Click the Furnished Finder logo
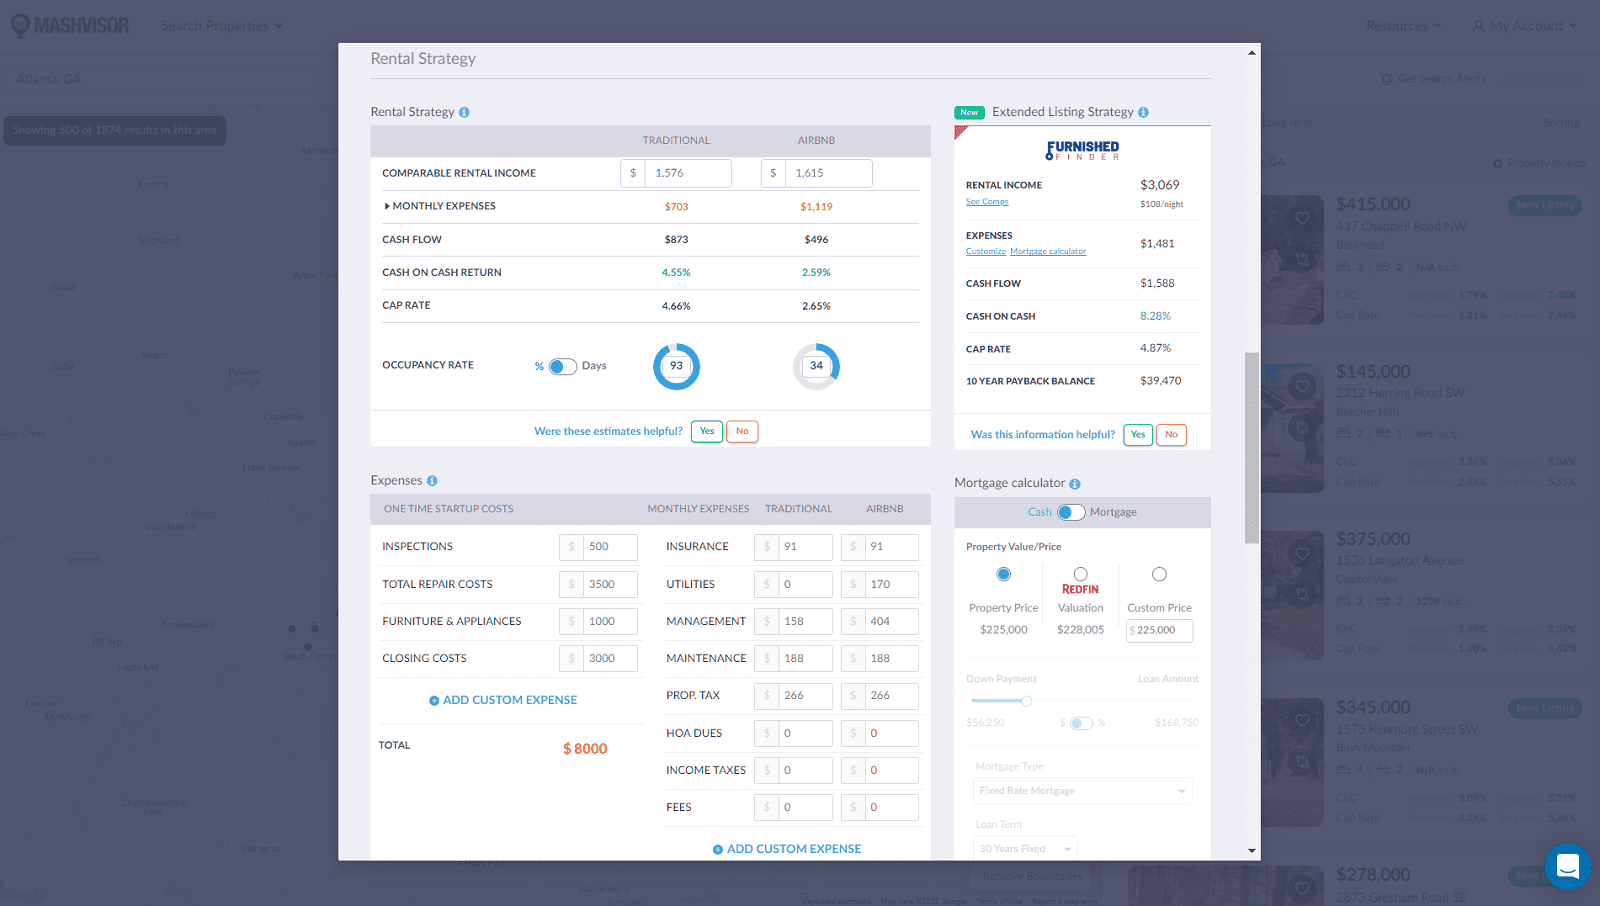 click(x=1082, y=150)
